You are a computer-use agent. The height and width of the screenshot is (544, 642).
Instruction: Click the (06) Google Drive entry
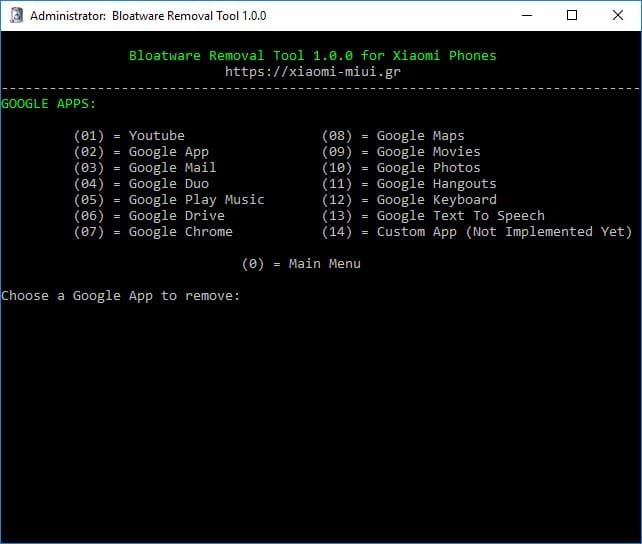coord(149,216)
